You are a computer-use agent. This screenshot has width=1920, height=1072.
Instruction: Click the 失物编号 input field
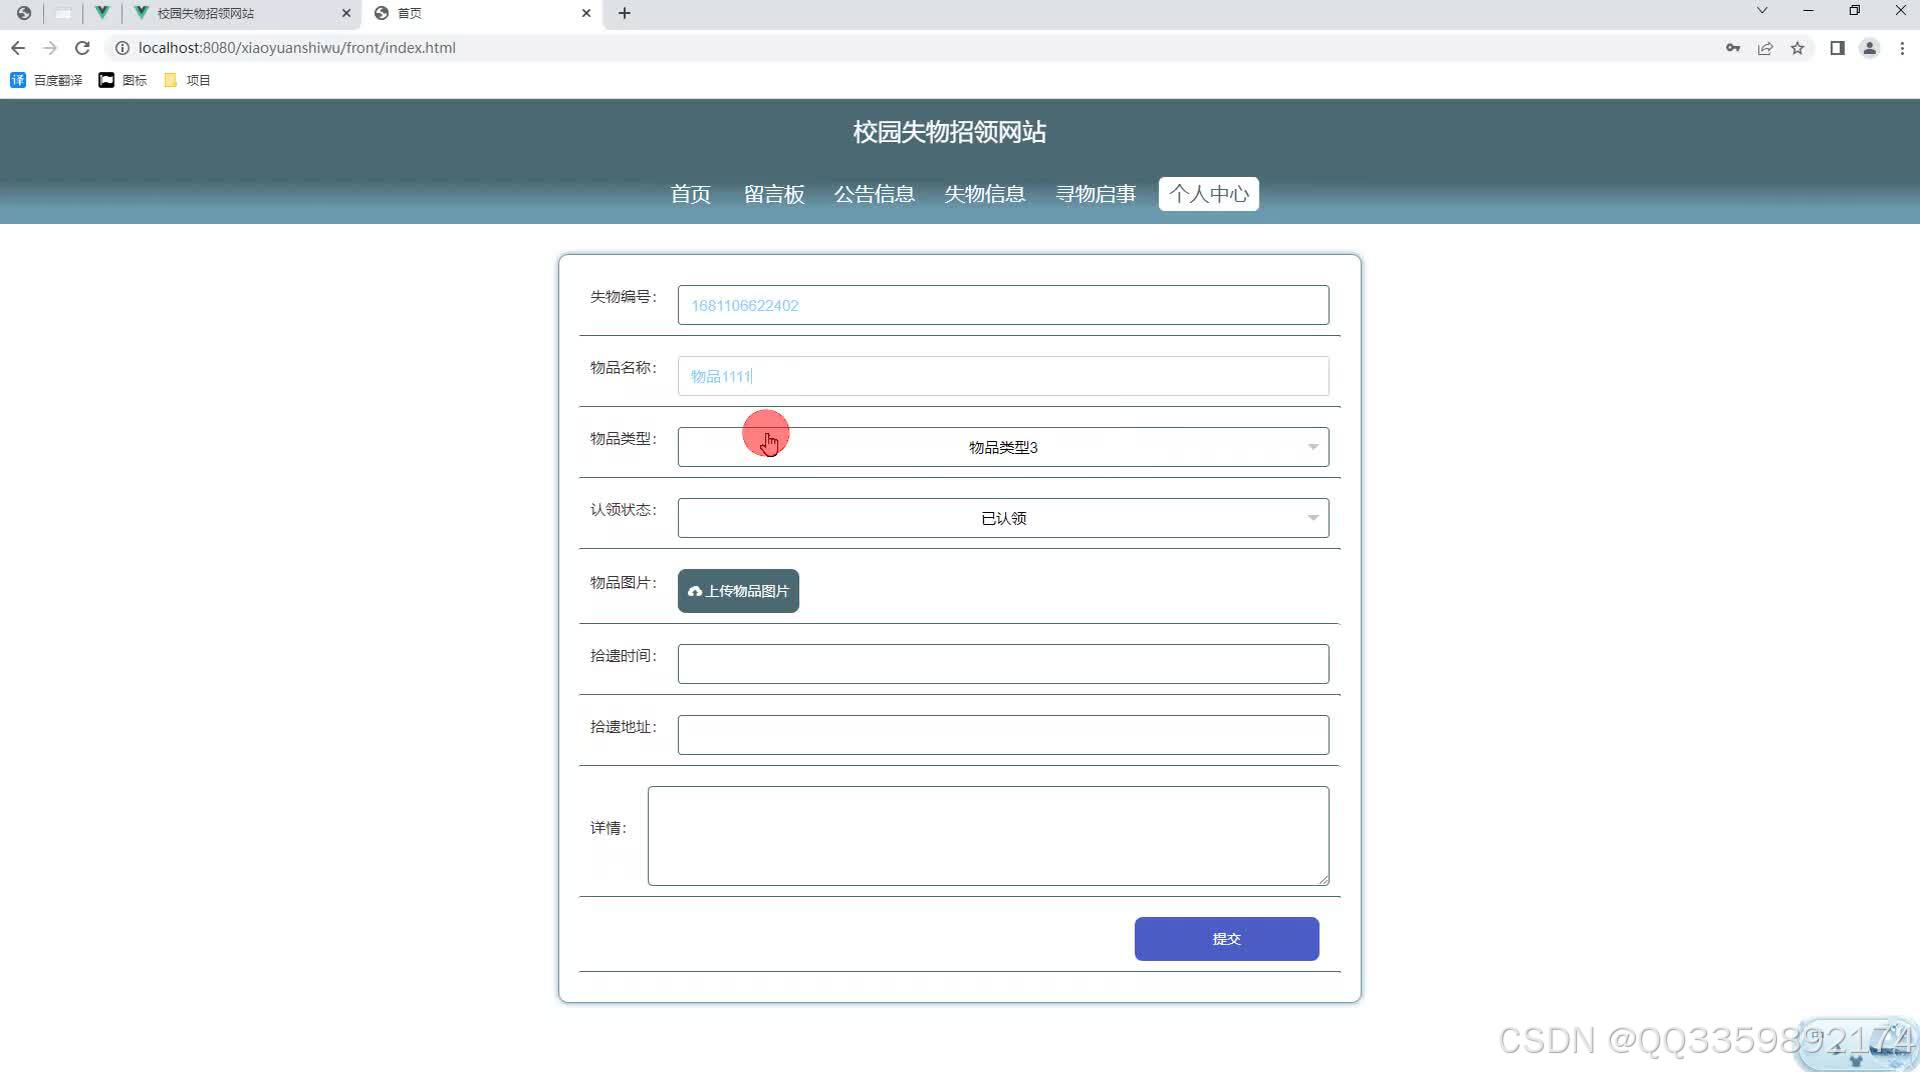click(1003, 305)
